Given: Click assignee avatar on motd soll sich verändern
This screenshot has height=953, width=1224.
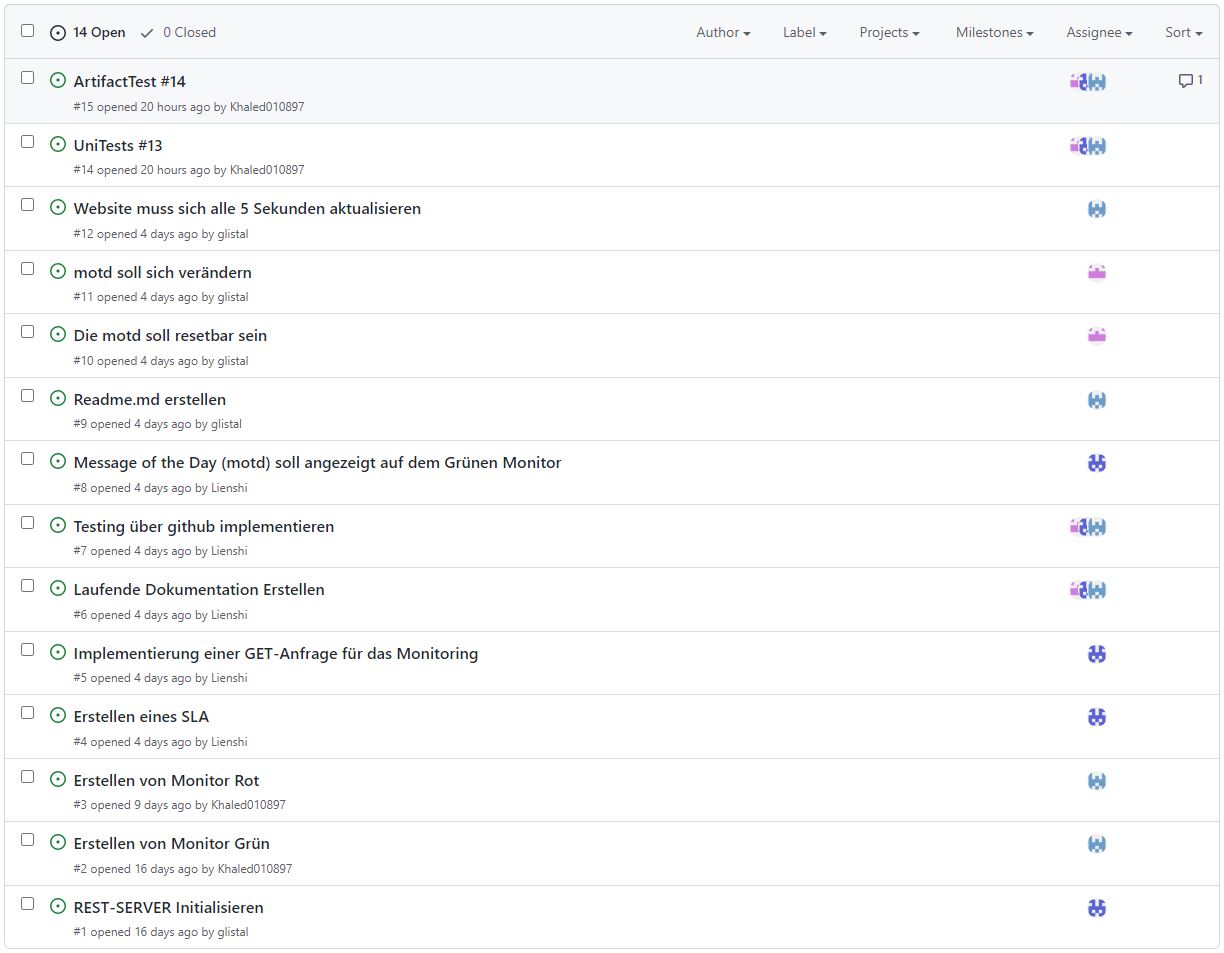Looking at the screenshot, I should point(1097,272).
